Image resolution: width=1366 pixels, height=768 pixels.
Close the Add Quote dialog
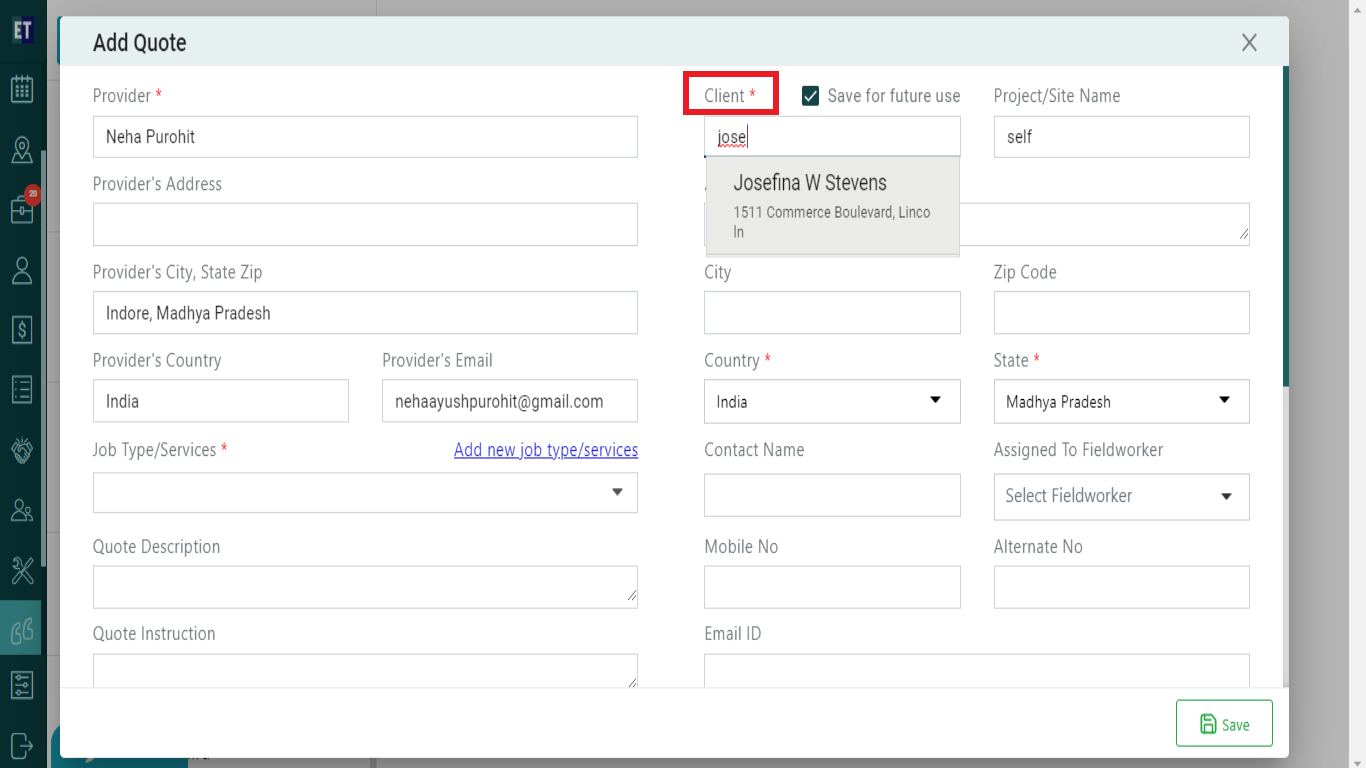pyautogui.click(x=1249, y=42)
